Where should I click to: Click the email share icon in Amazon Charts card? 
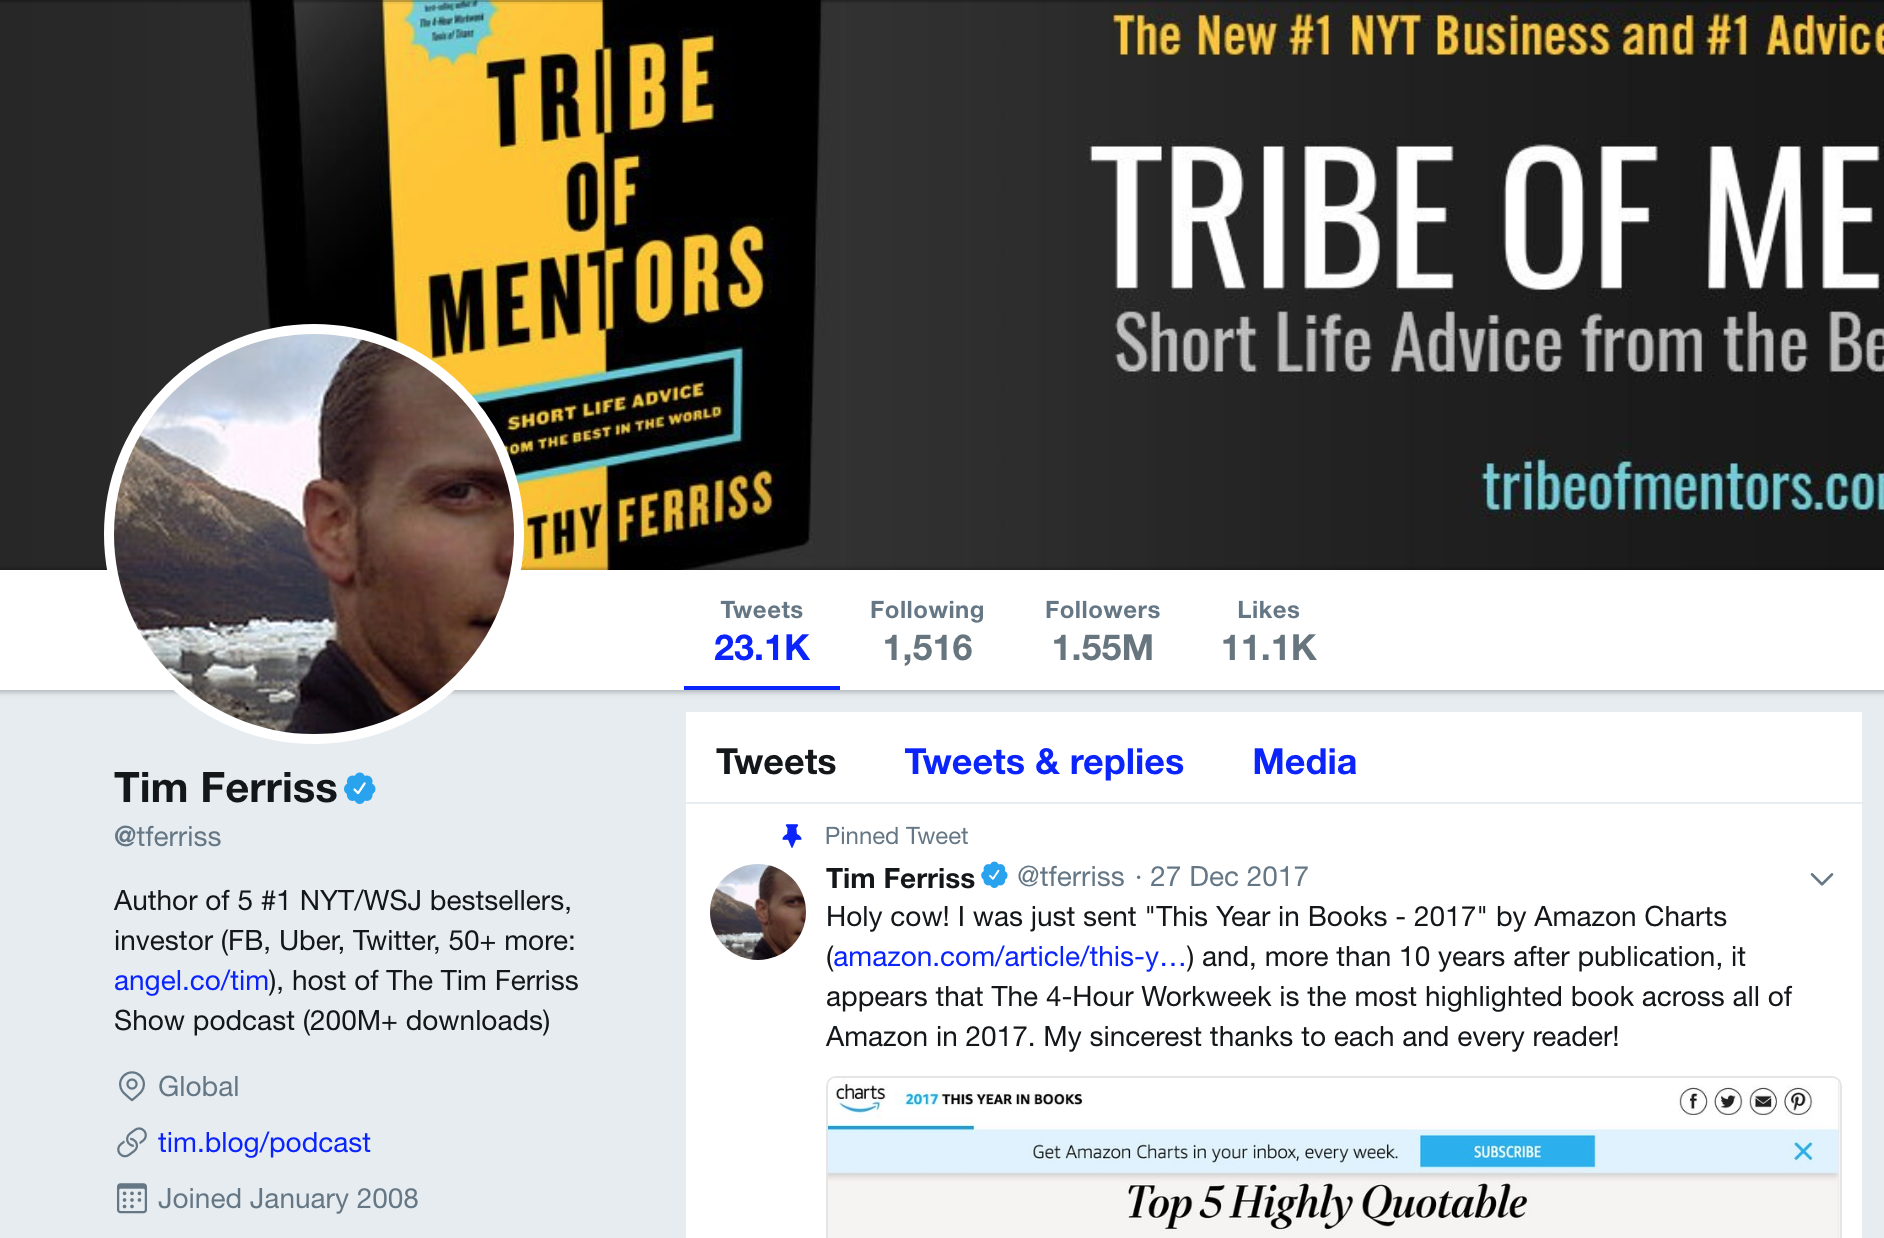coord(1763,1102)
